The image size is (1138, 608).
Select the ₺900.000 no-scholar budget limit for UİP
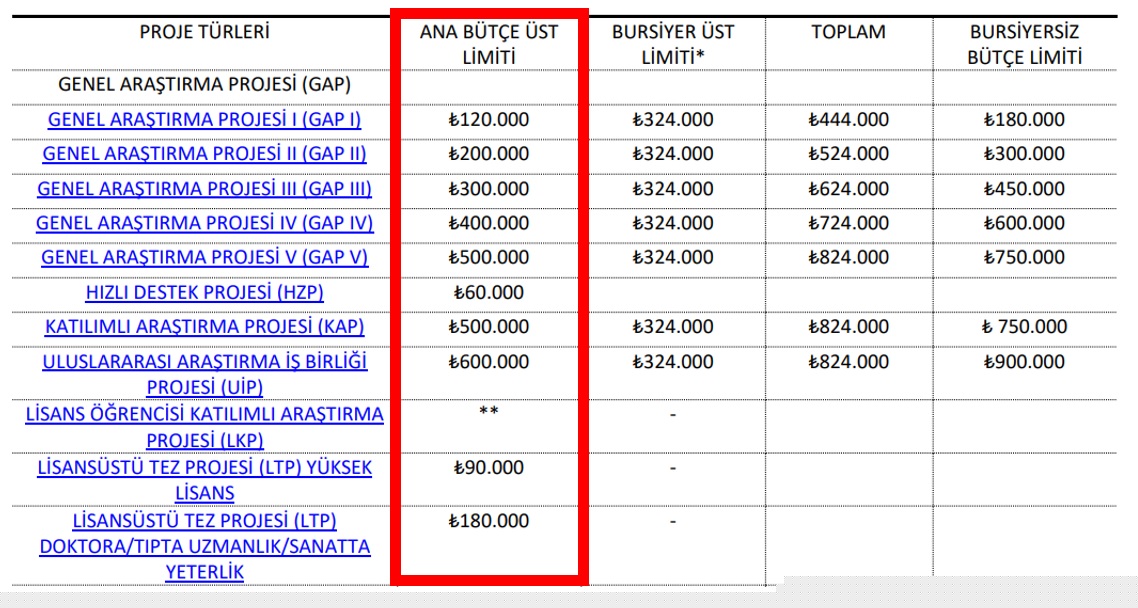[x=1024, y=361]
